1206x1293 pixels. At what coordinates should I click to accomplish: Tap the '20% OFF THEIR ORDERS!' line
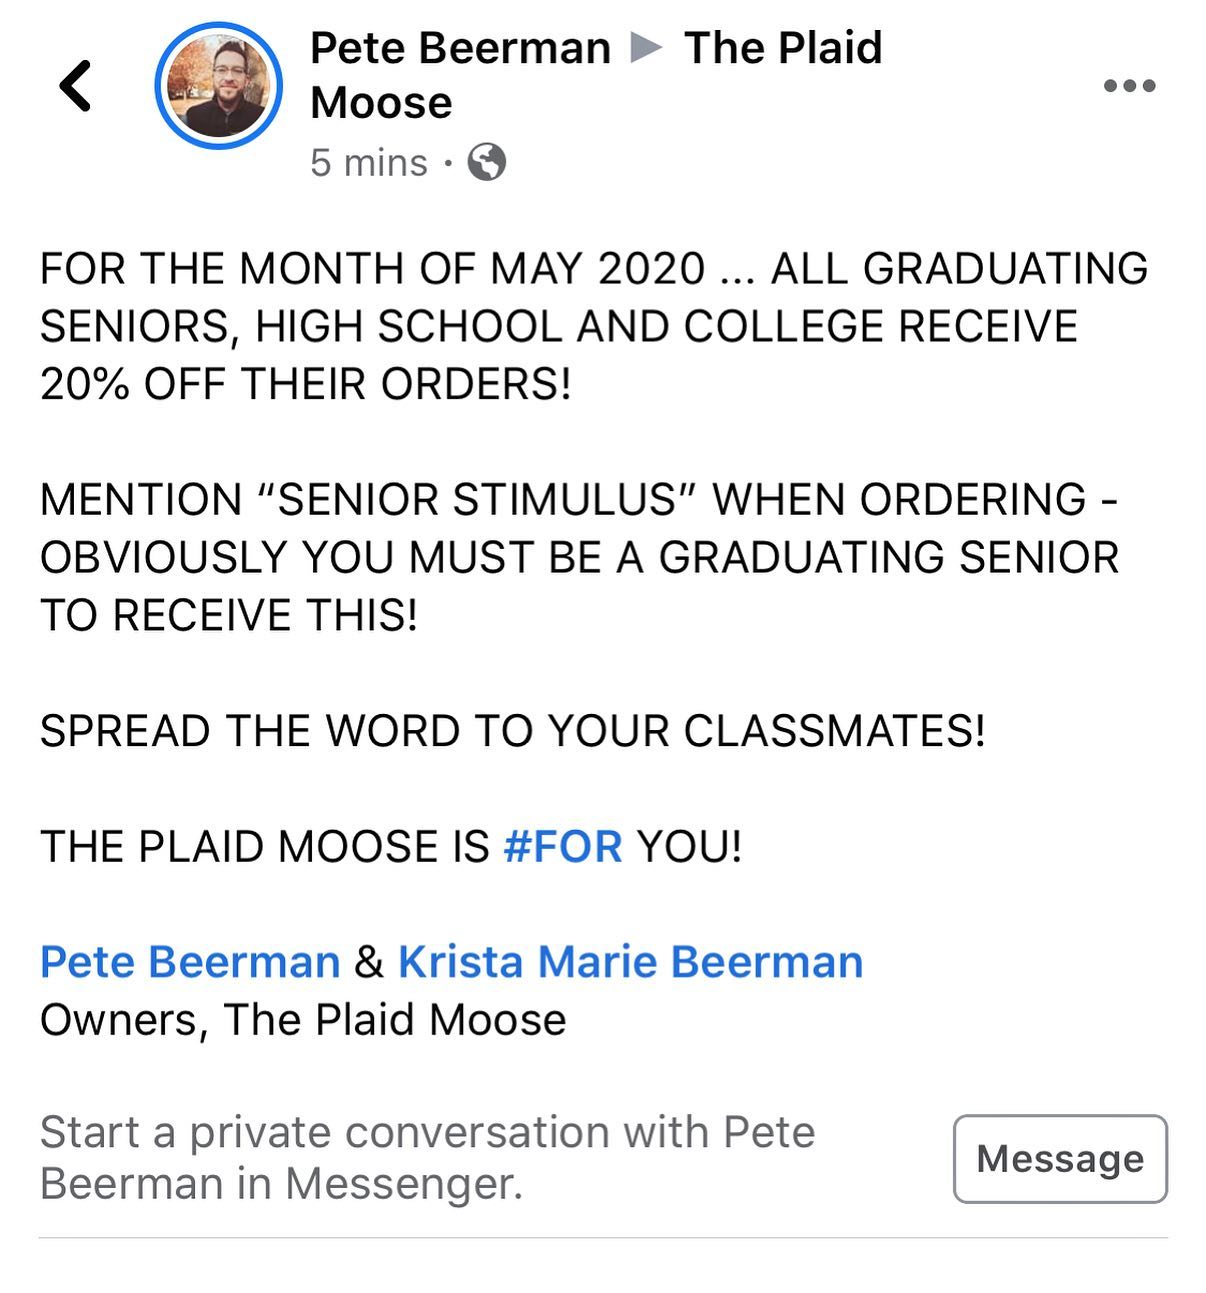click(x=306, y=384)
